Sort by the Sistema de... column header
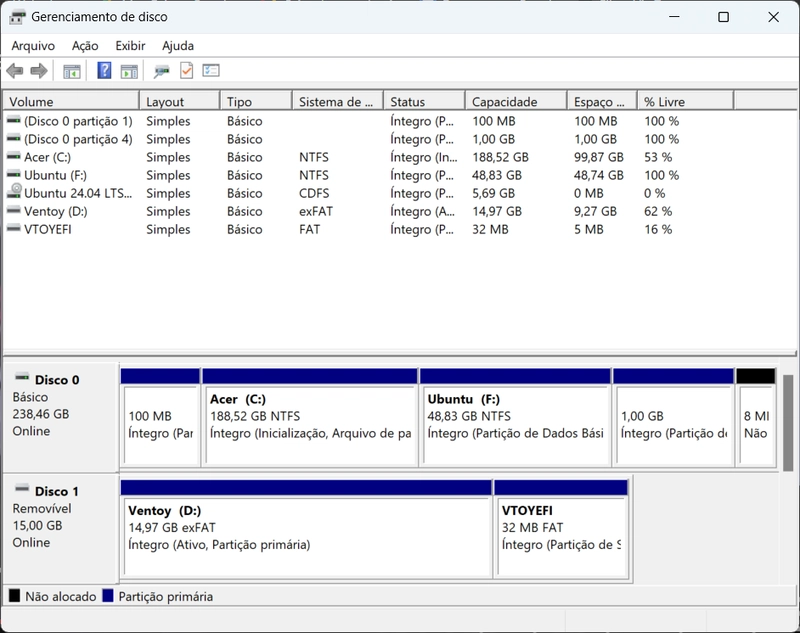The width and height of the screenshot is (800, 633). click(338, 102)
